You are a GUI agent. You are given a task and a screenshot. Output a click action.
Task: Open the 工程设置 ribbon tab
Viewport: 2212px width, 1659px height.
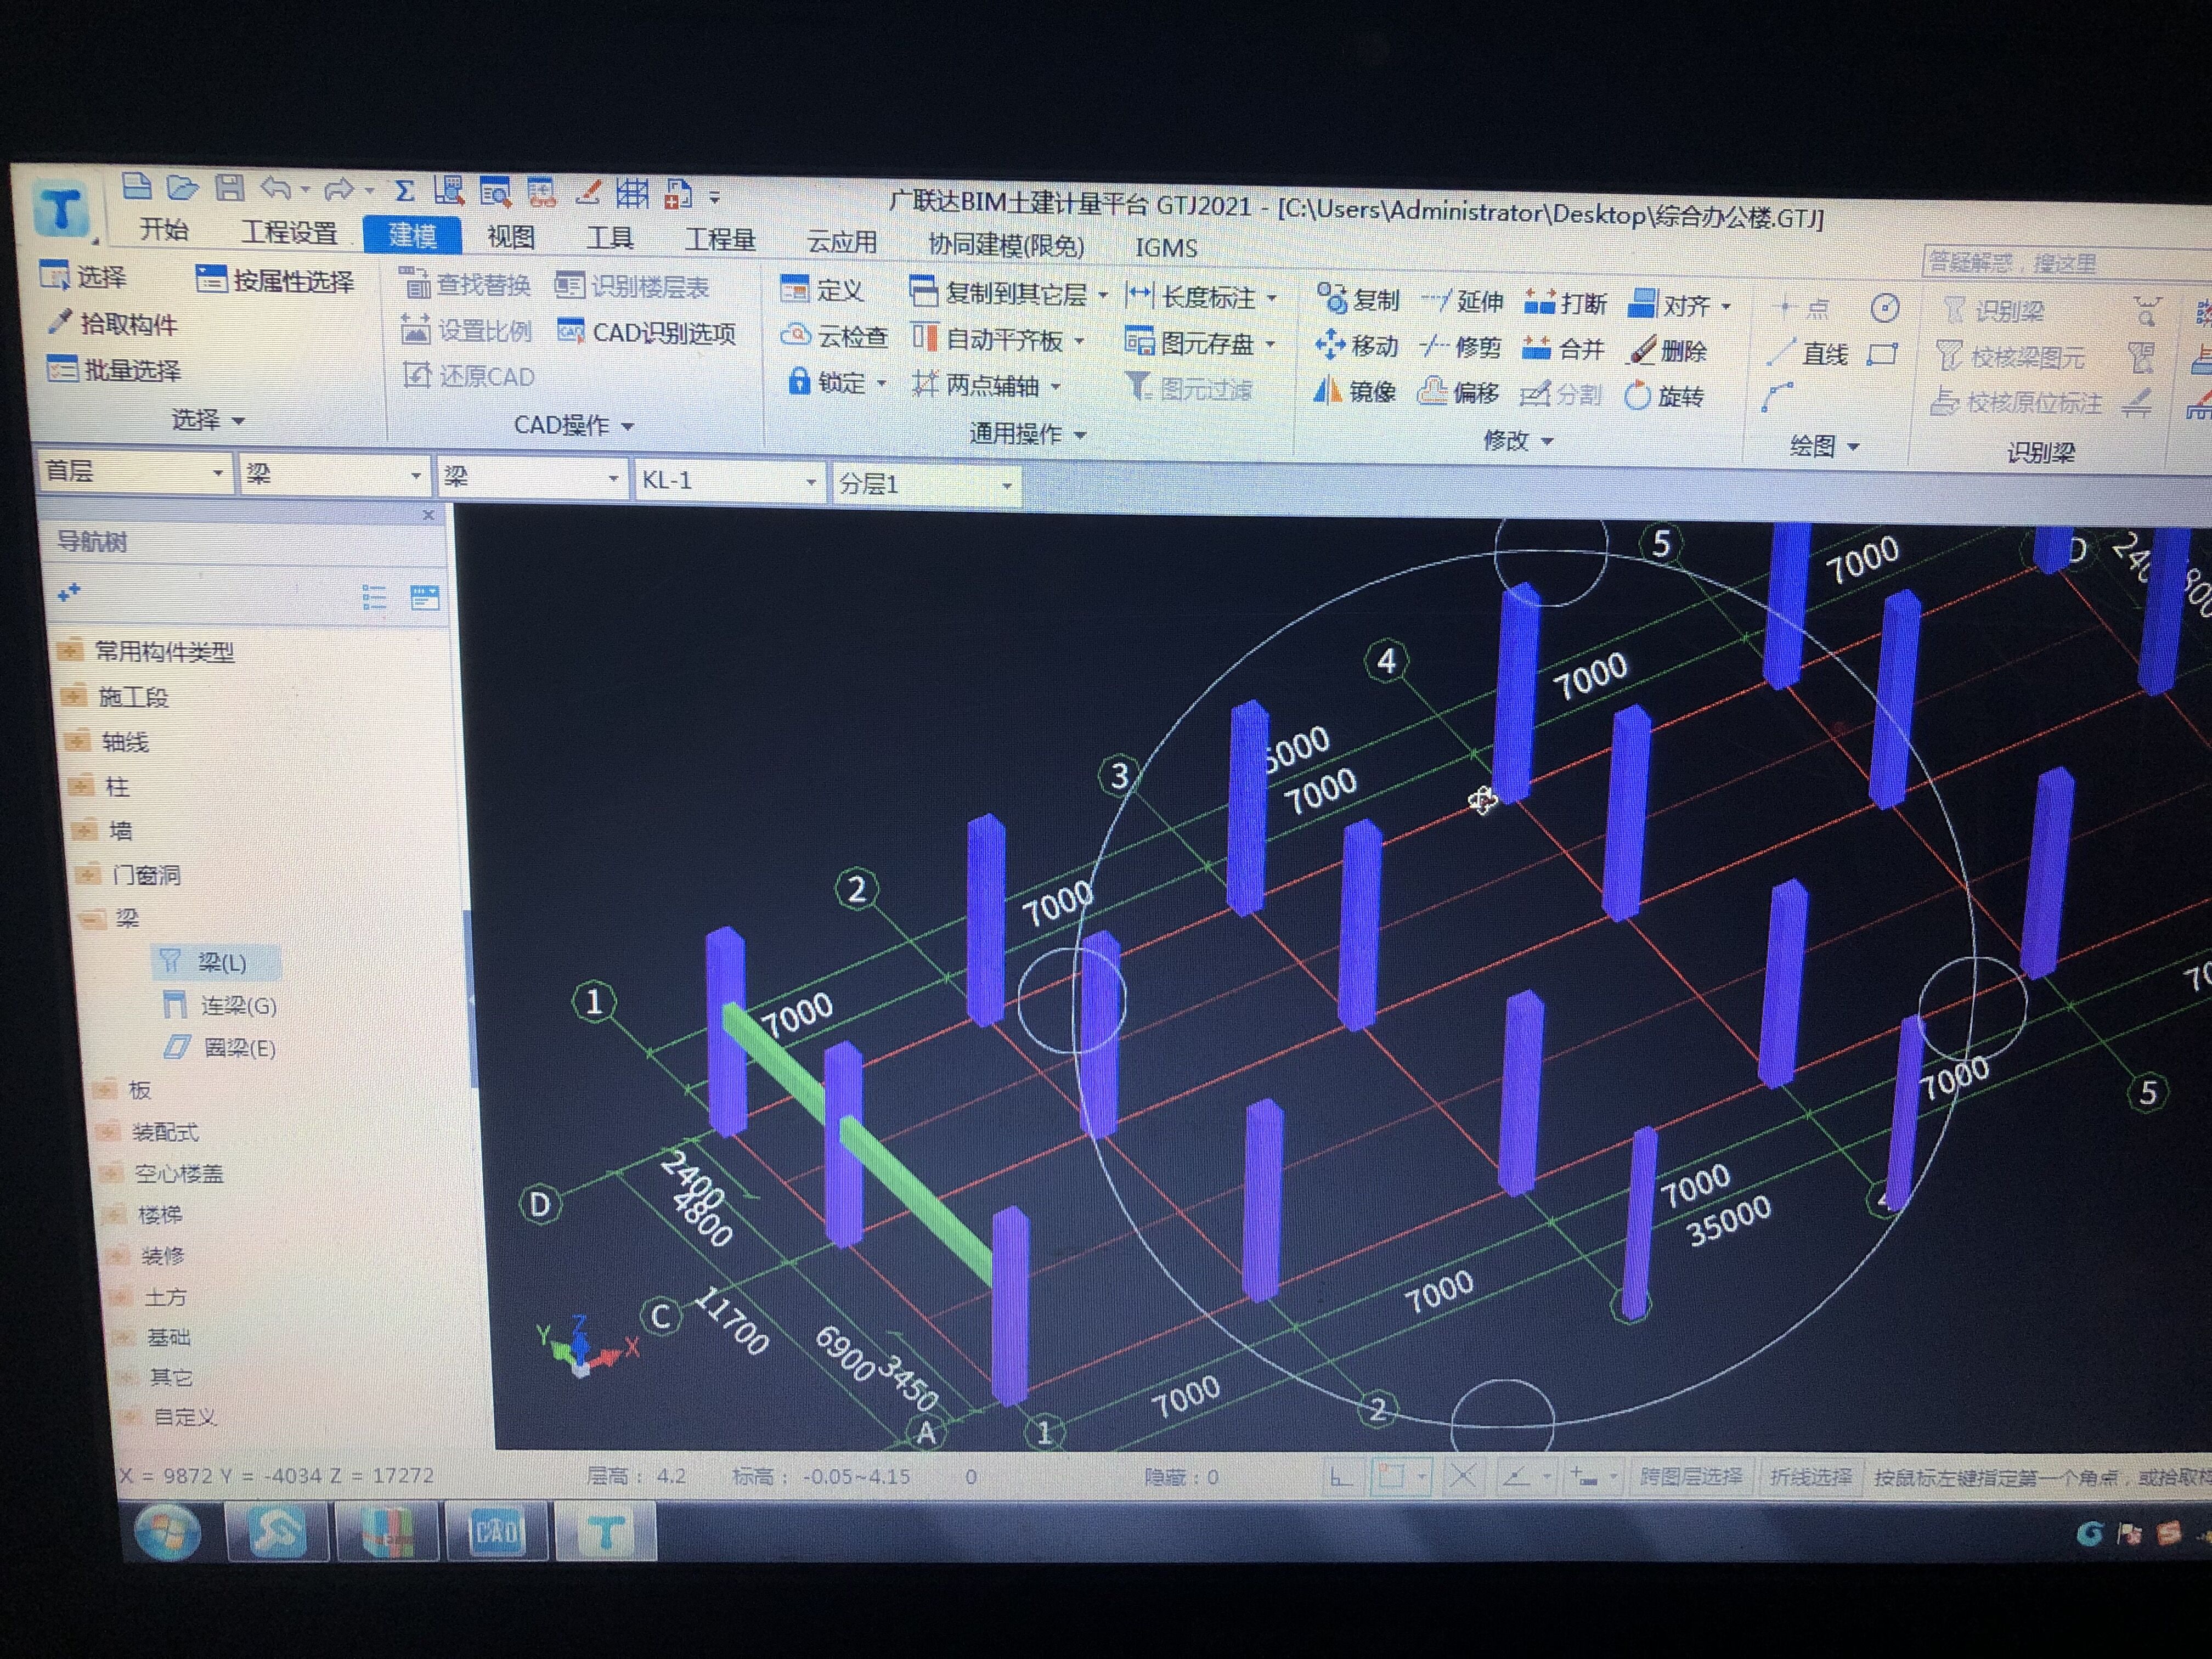pyautogui.click(x=290, y=233)
